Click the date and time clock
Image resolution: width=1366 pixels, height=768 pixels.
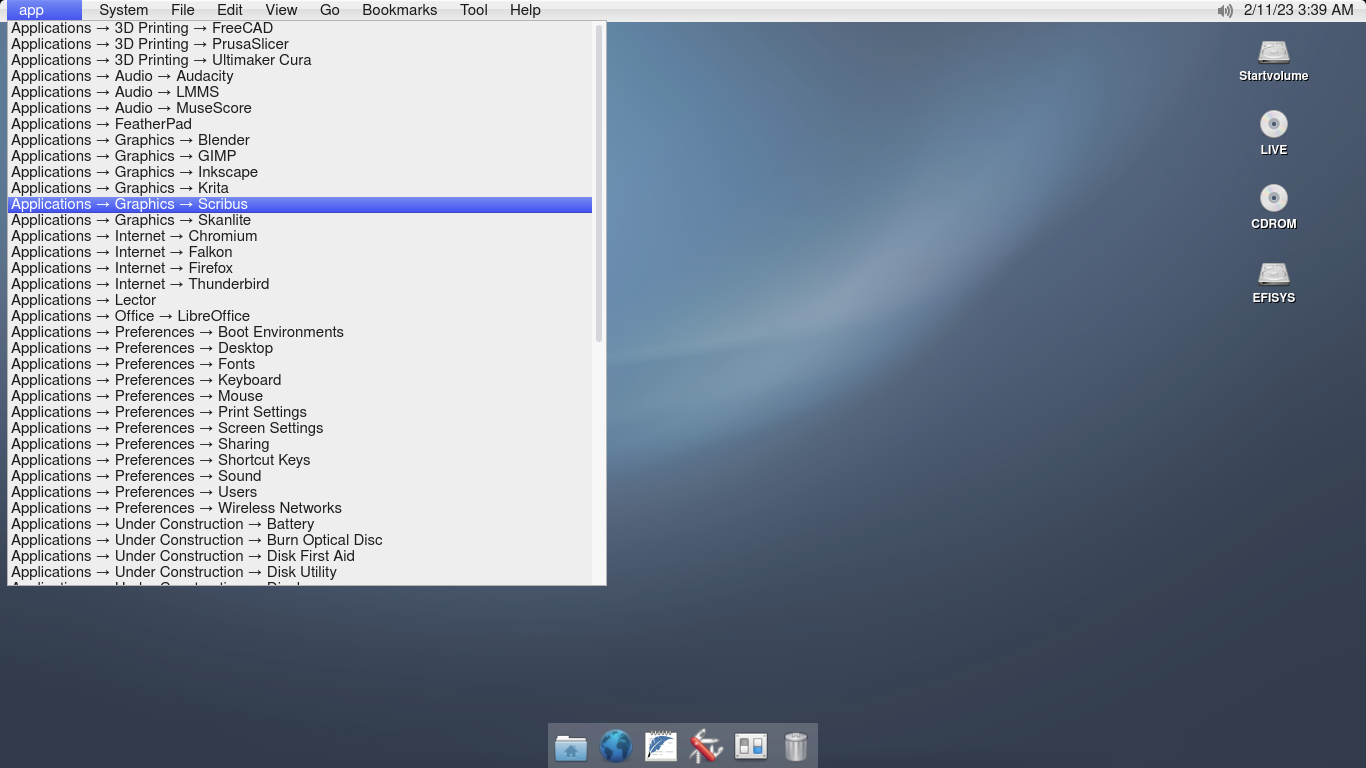(x=1298, y=10)
